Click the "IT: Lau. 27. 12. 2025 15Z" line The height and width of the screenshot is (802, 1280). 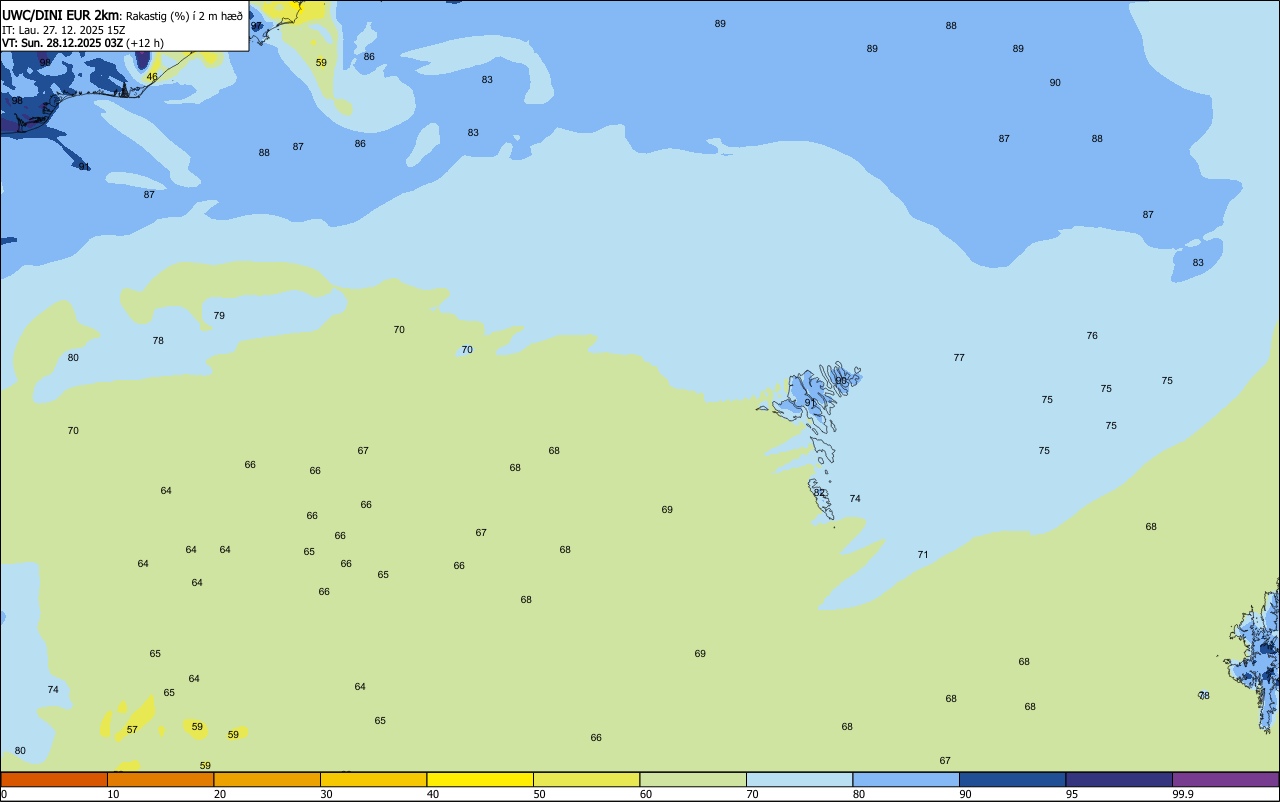(x=64, y=29)
